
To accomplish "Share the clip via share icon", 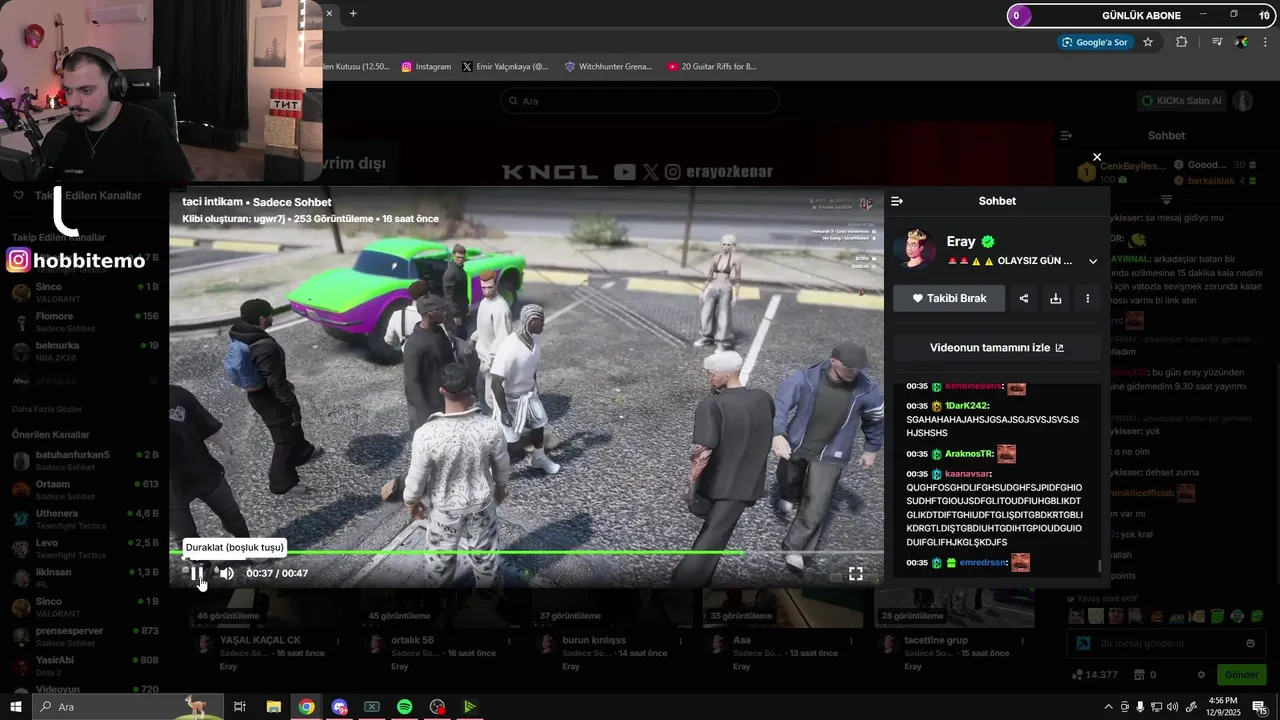I will pos(1023,298).
